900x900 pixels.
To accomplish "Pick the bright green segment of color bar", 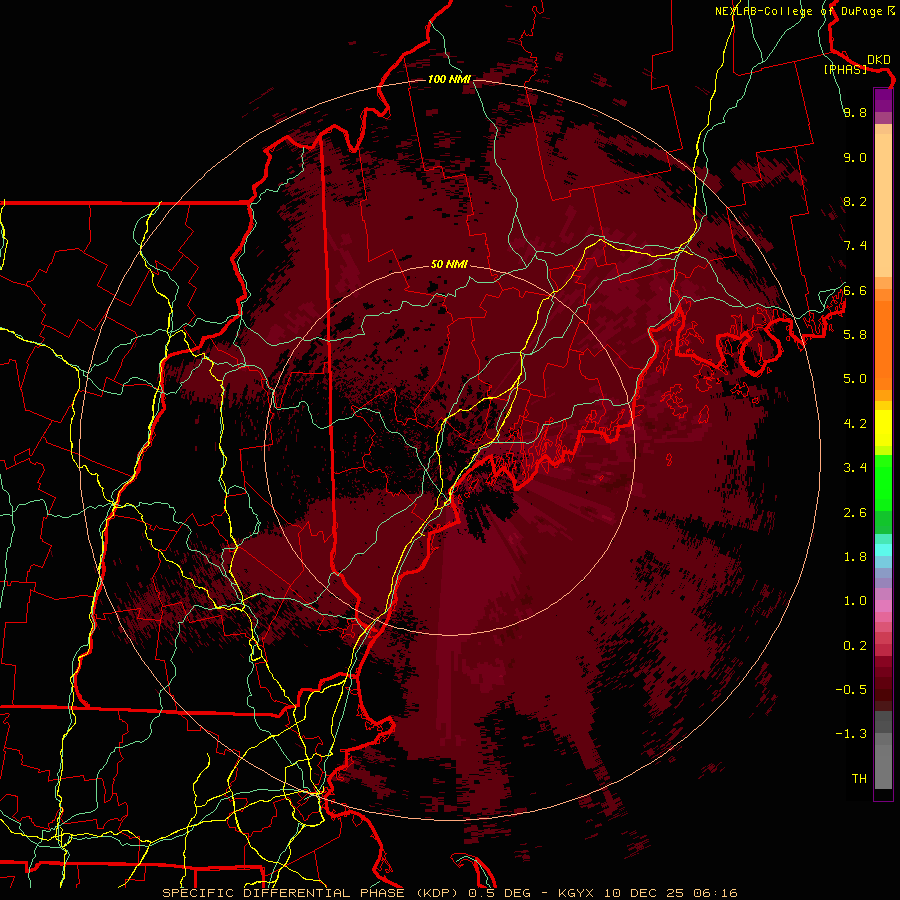I will (883, 482).
